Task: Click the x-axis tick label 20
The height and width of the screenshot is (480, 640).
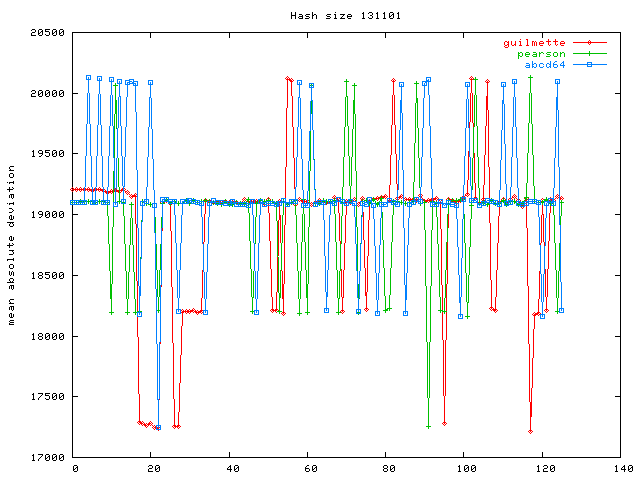Action: (x=154, y=469)
